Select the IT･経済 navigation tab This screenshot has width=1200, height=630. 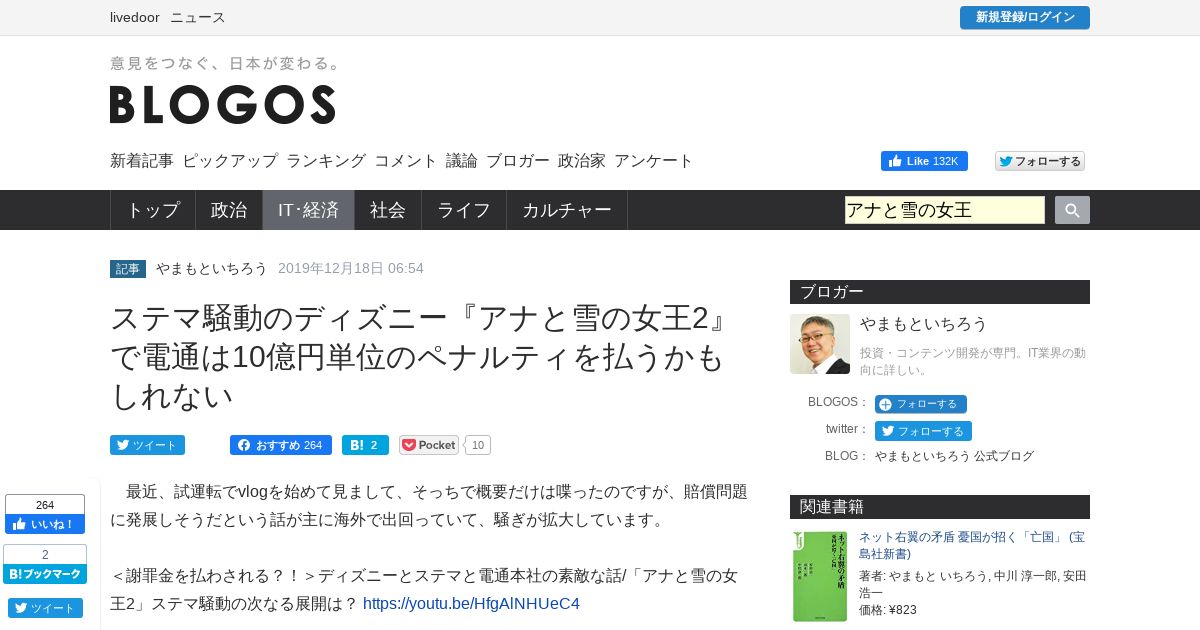click(x=308, y=210)
